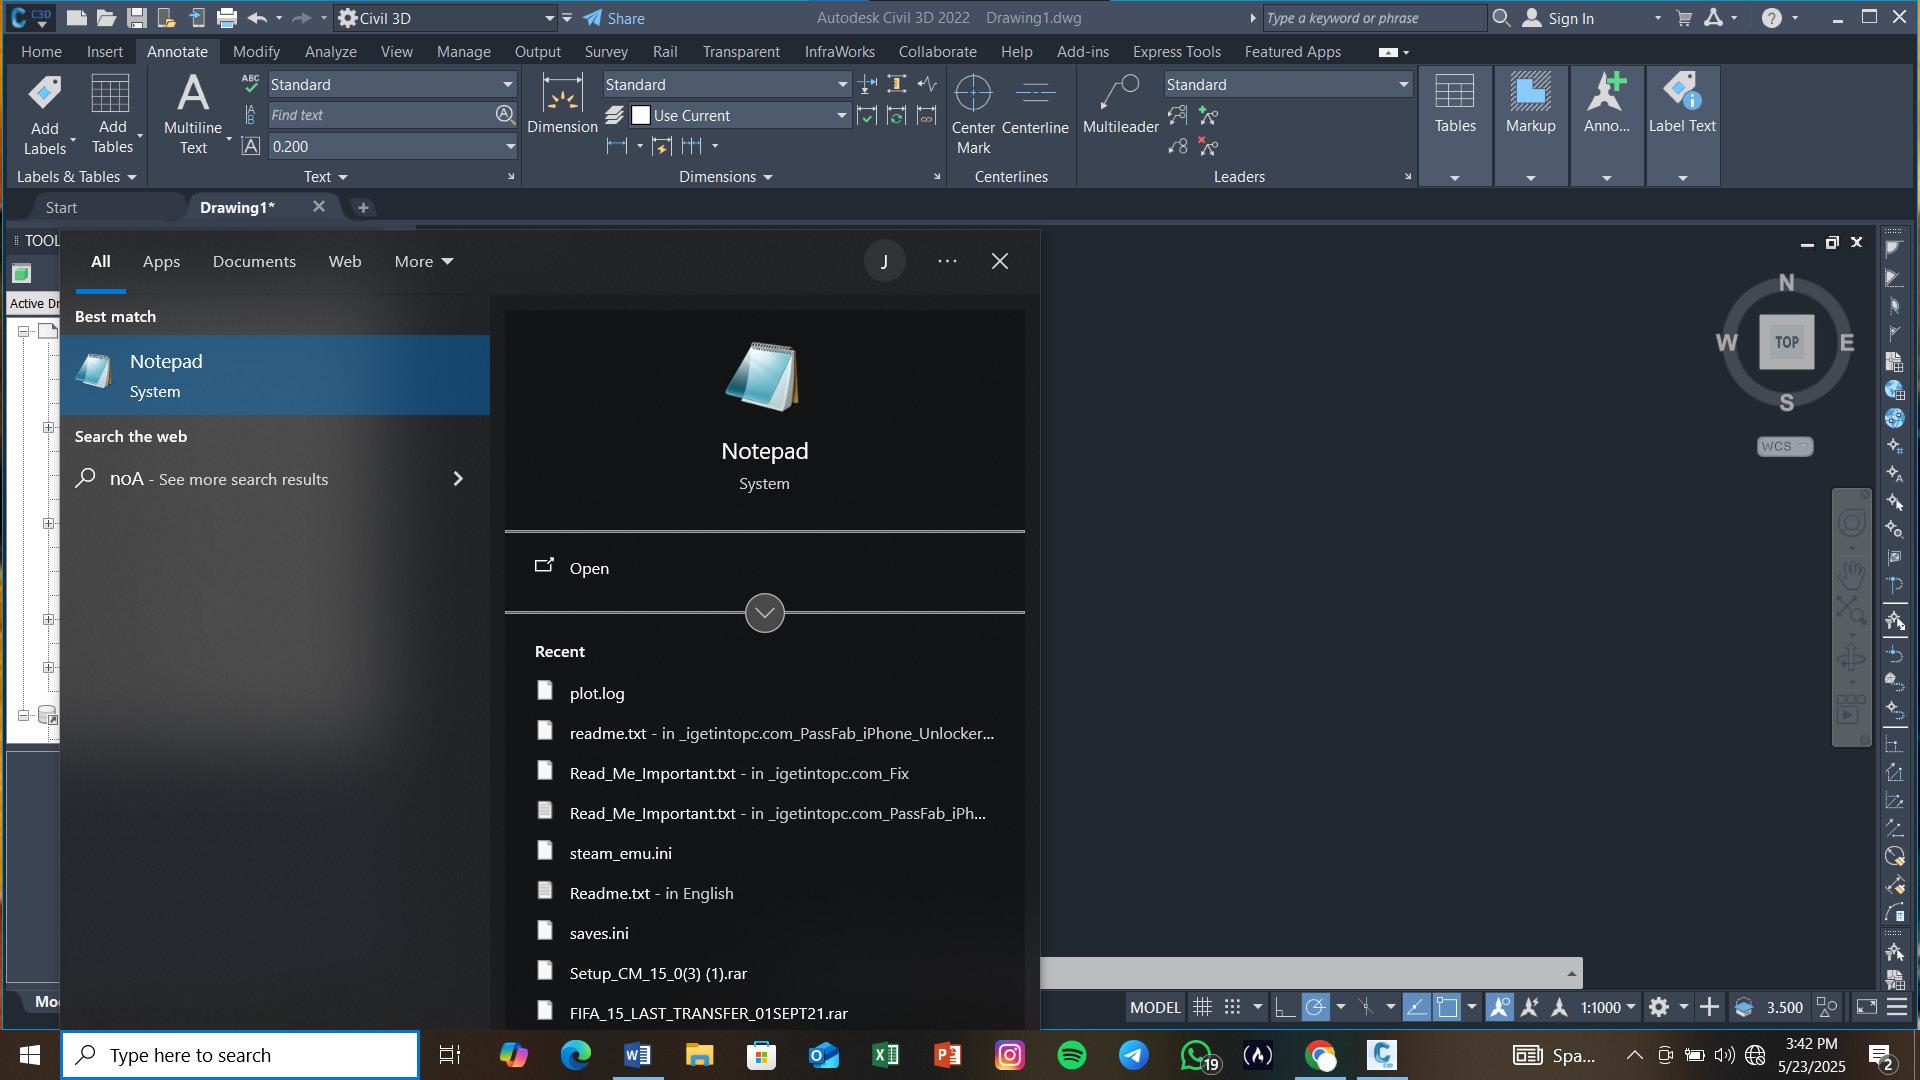Toggle snap mode in status bar
The width and height of the screenshot is (1920, 1080).
pos(1233,1007)
